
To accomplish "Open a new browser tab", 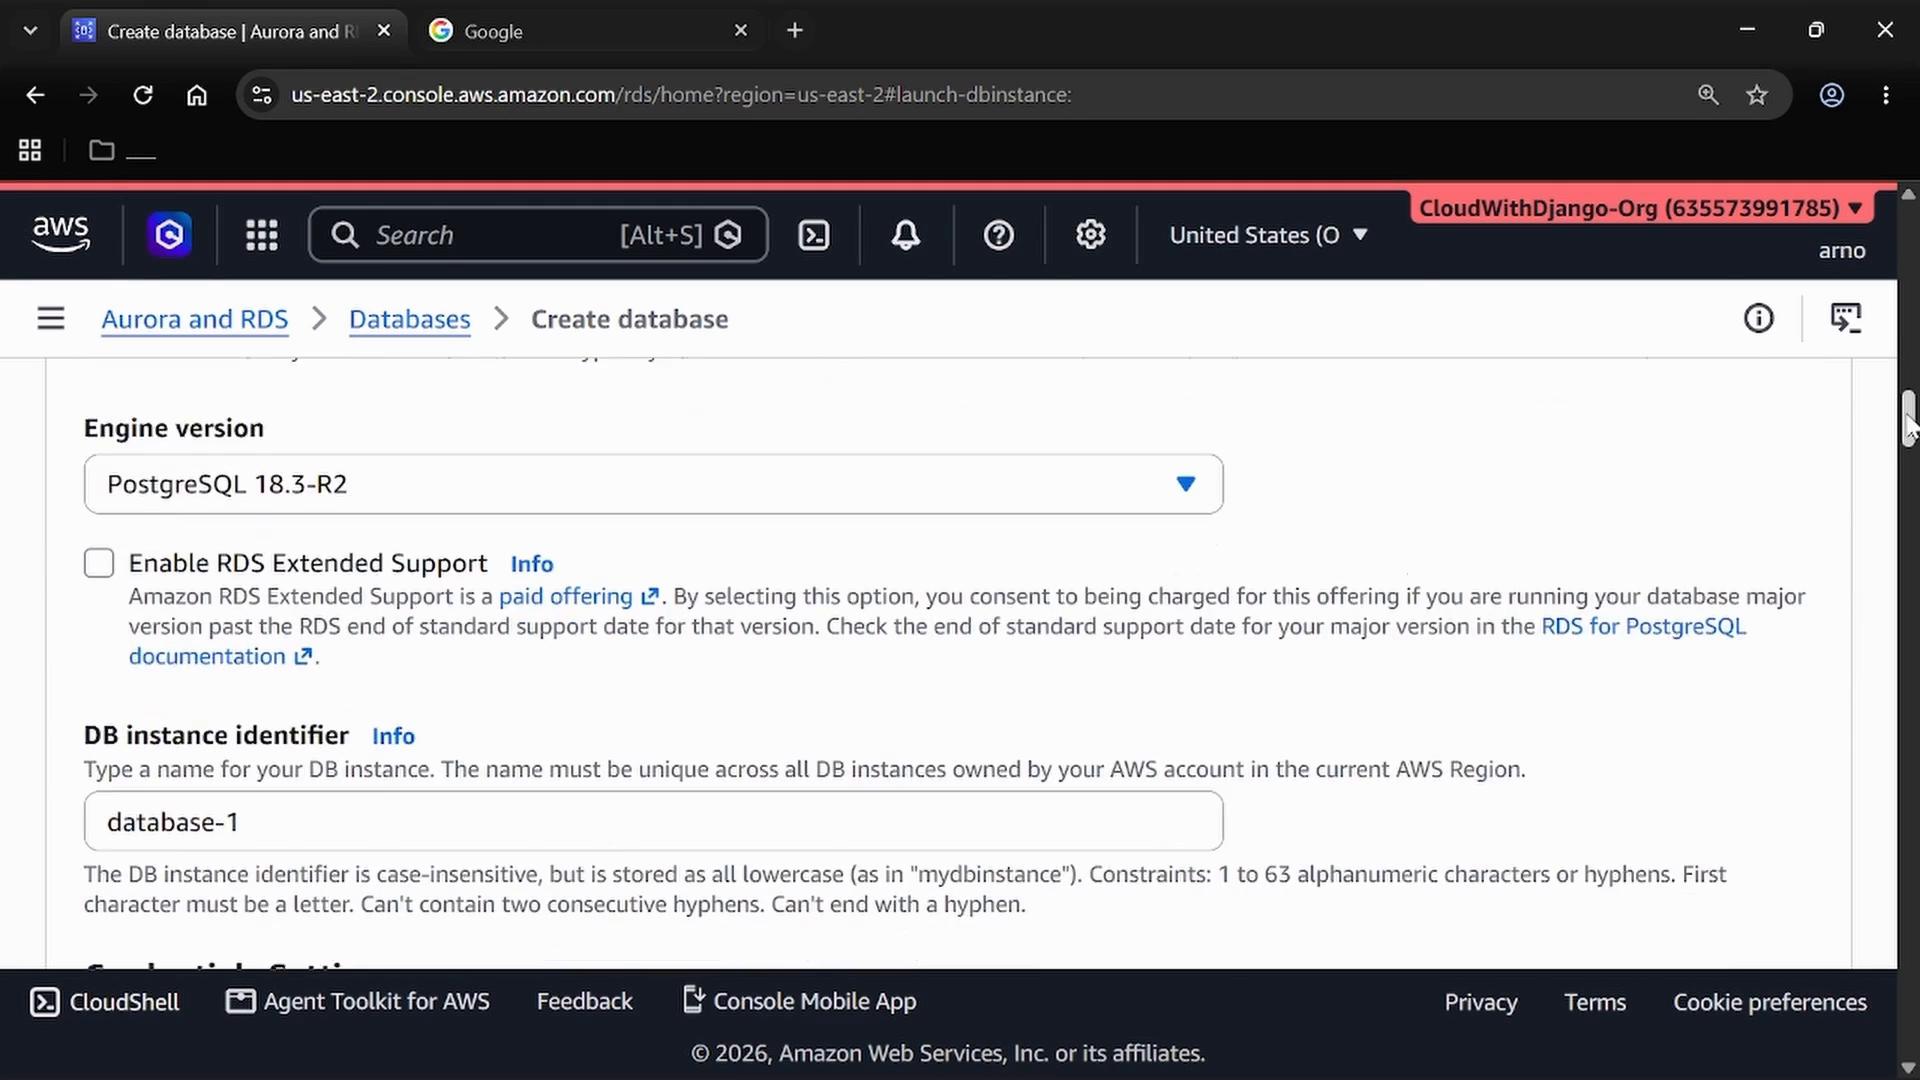I will pyautogui.click(x=795, y=30).
